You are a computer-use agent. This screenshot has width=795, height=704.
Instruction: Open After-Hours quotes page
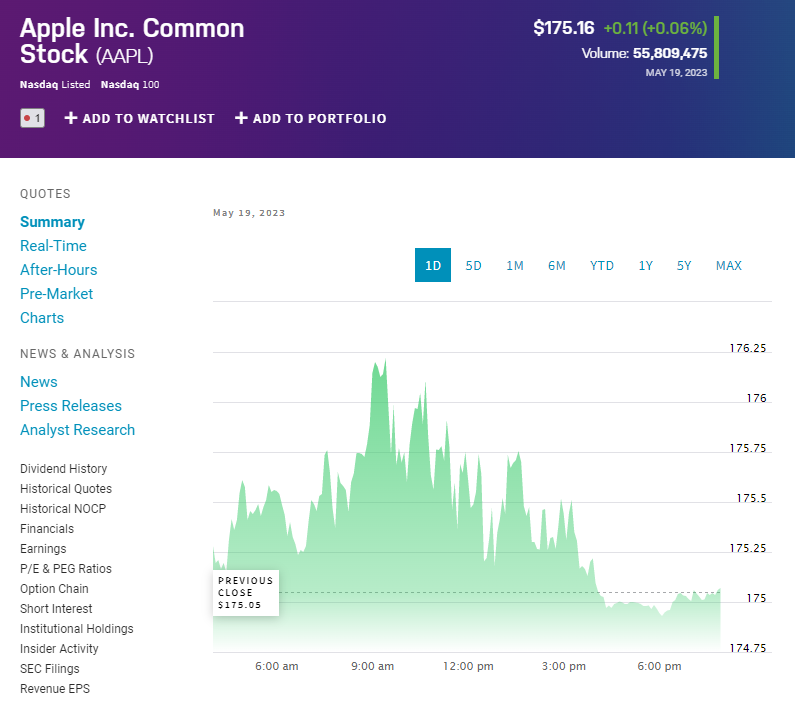[59, 270]
